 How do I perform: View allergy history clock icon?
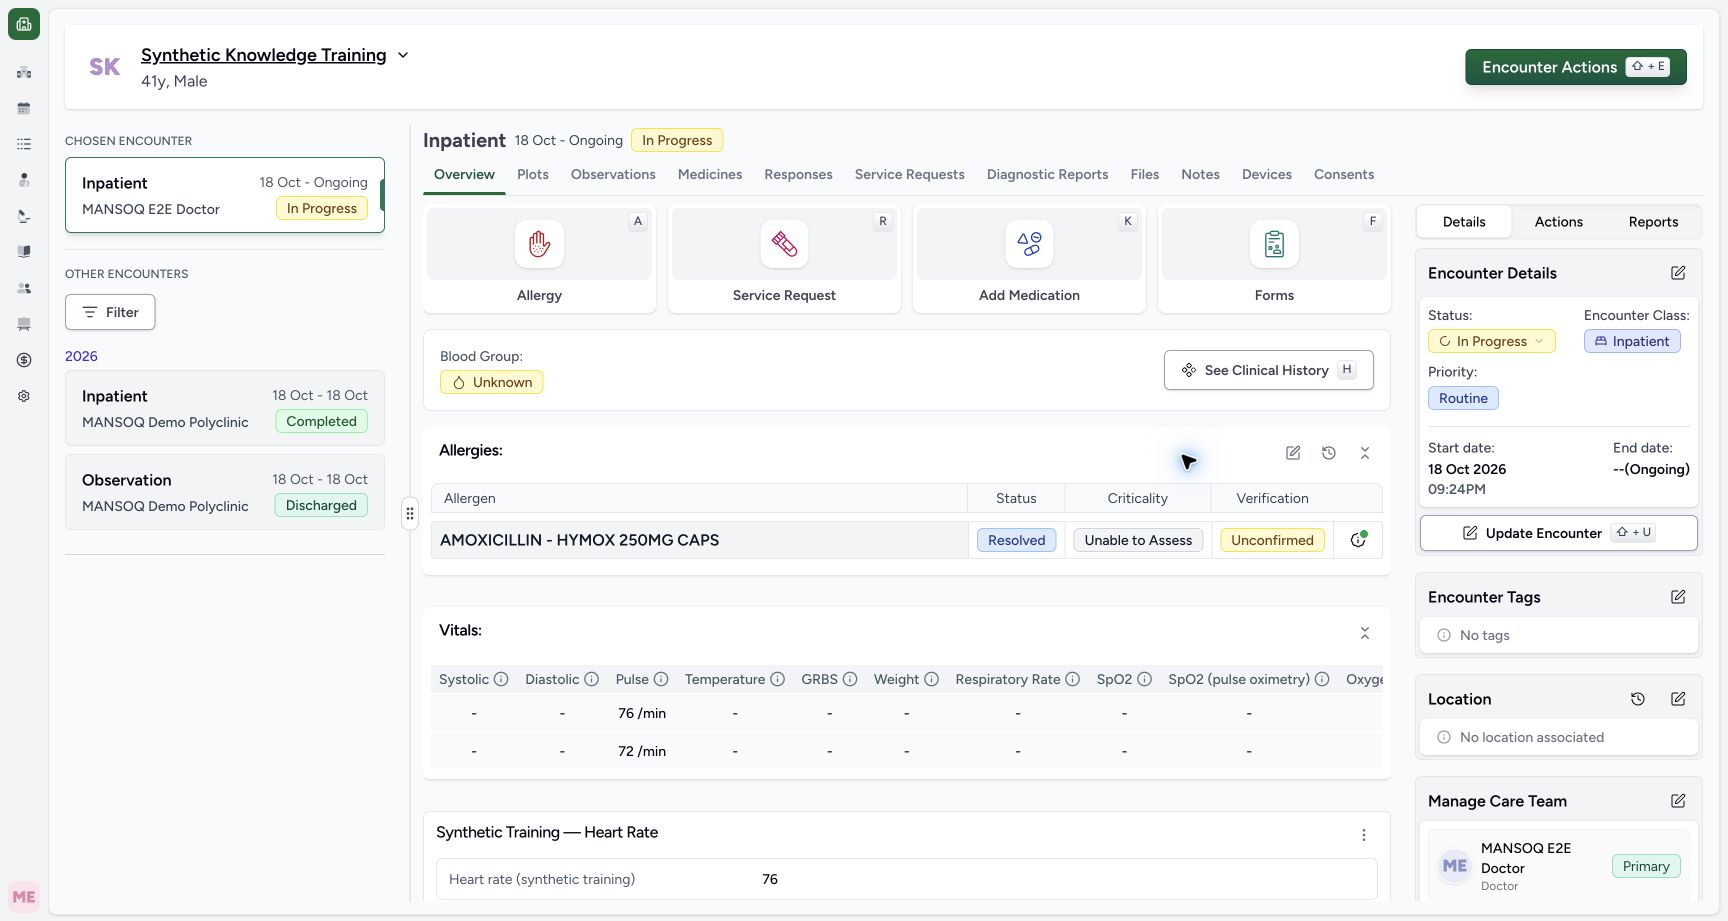click(1329, 453)
